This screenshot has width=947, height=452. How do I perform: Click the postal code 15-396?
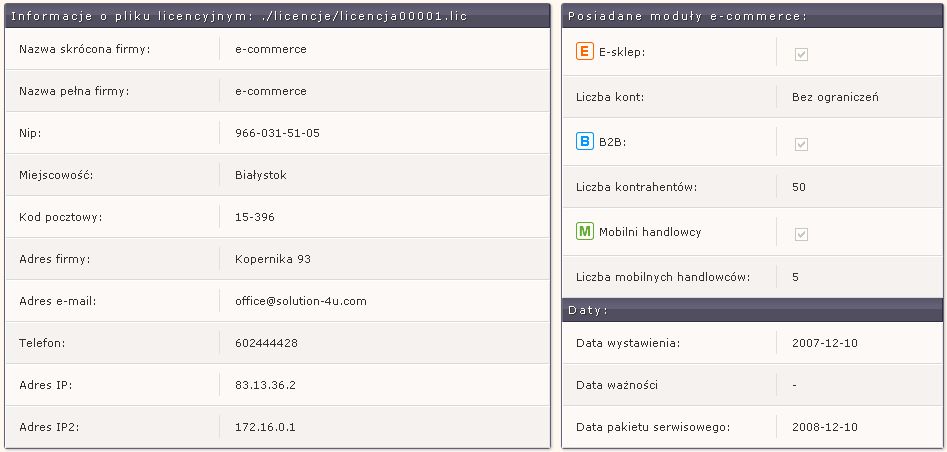point(255,217)
